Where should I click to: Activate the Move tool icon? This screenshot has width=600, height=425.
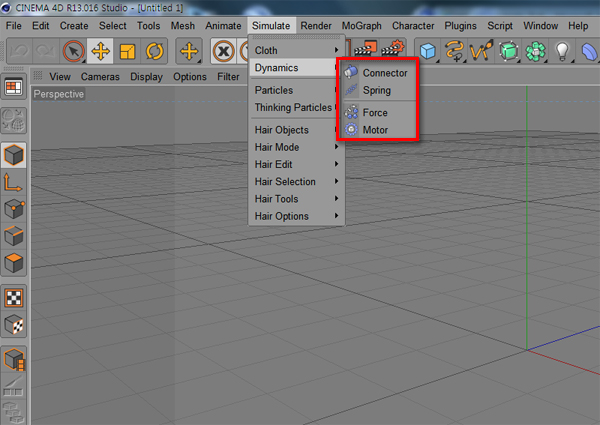click(100, 51)
